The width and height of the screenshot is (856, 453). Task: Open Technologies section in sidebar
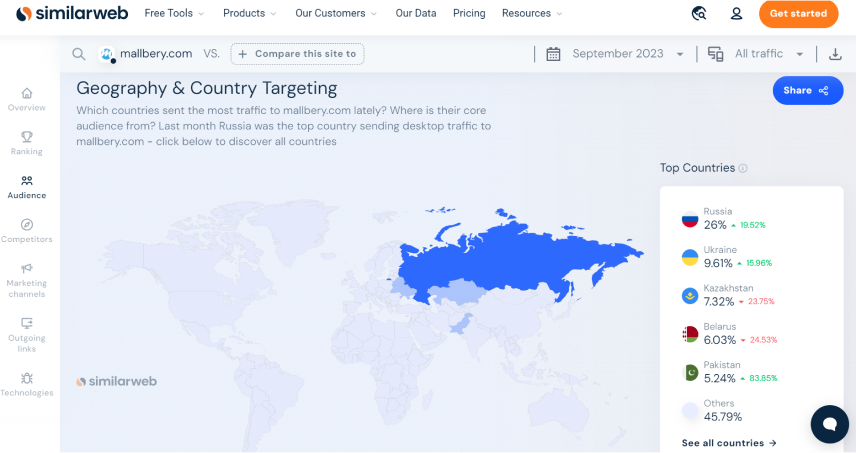click(27, 385)
